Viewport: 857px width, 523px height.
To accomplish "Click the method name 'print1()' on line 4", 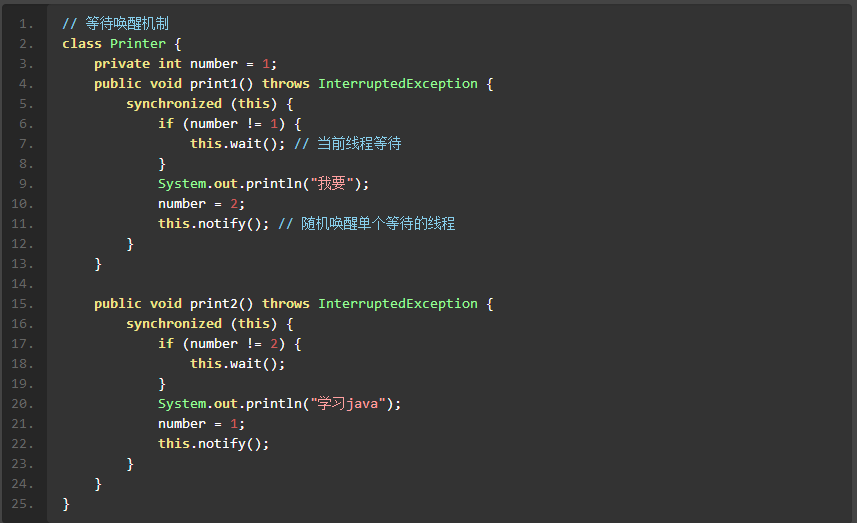I will pyautogui.click(x=222, y=84).
